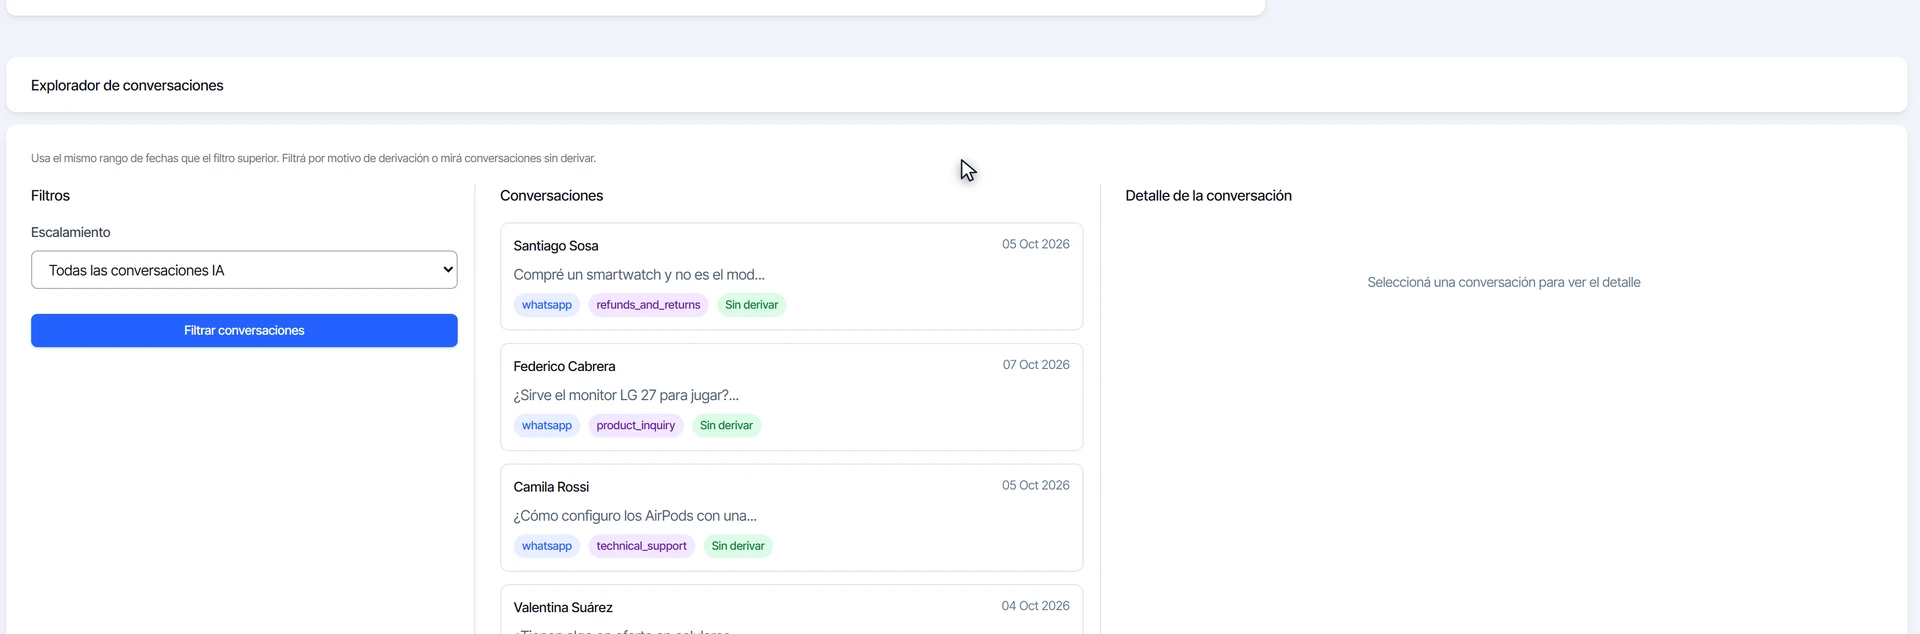Click the Escalamiento label

tap(71, 232)
